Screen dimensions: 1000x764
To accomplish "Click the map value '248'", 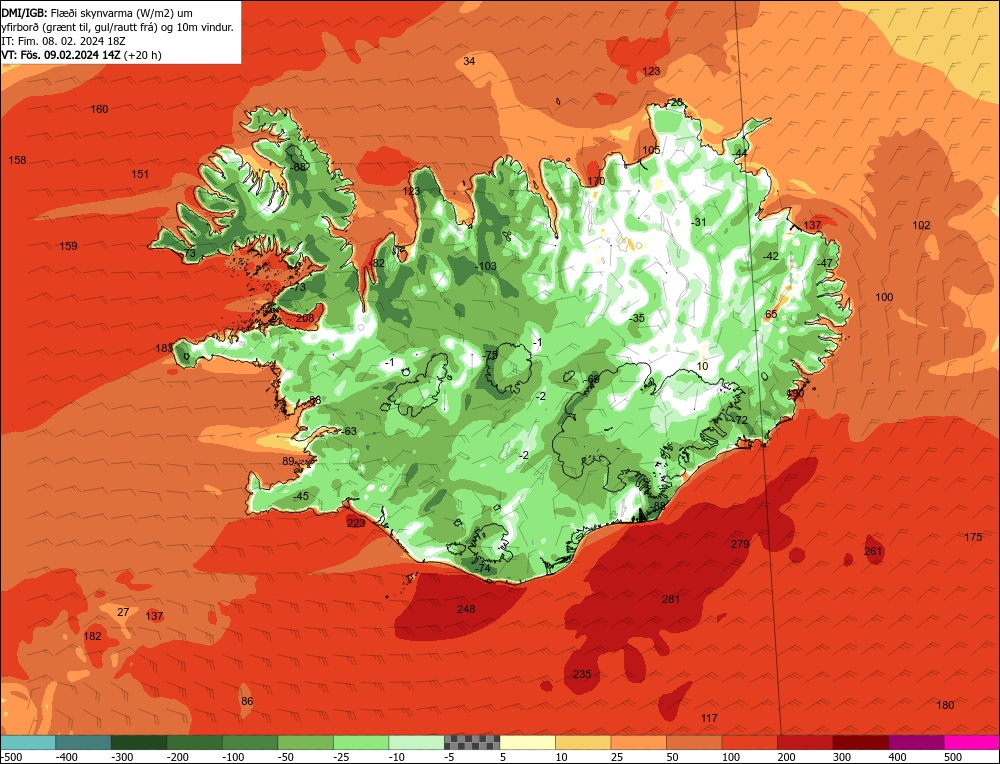I will (466, 609).
